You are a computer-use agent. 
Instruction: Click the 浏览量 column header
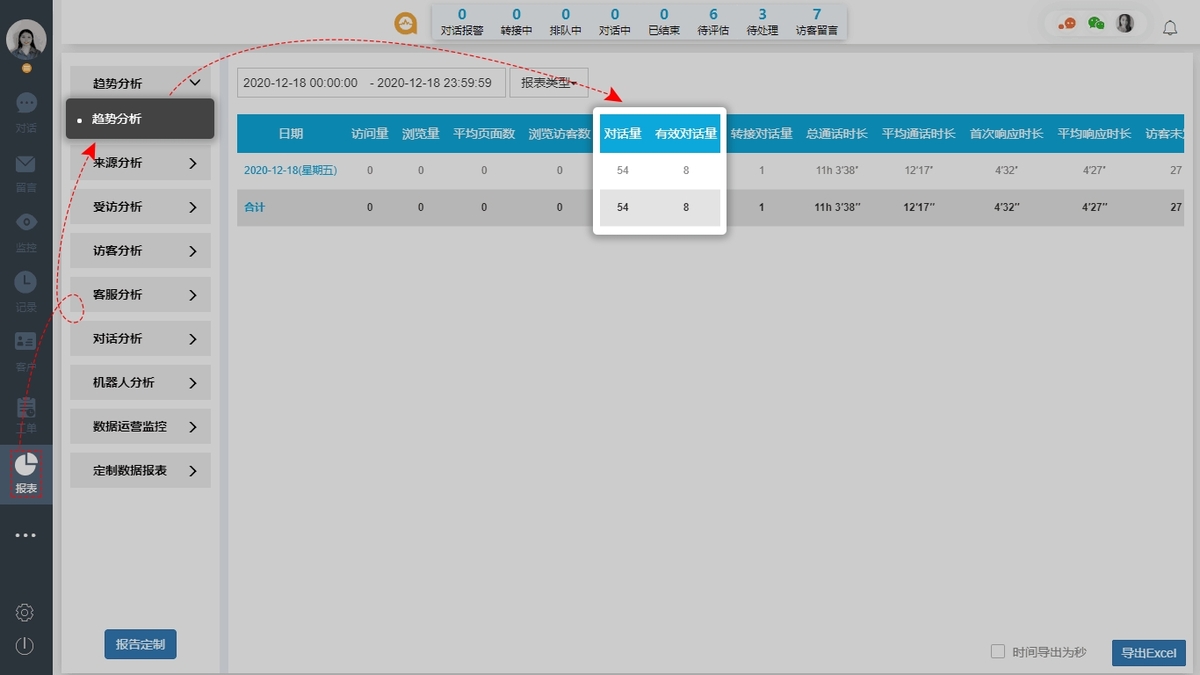(x=421, y=134)
